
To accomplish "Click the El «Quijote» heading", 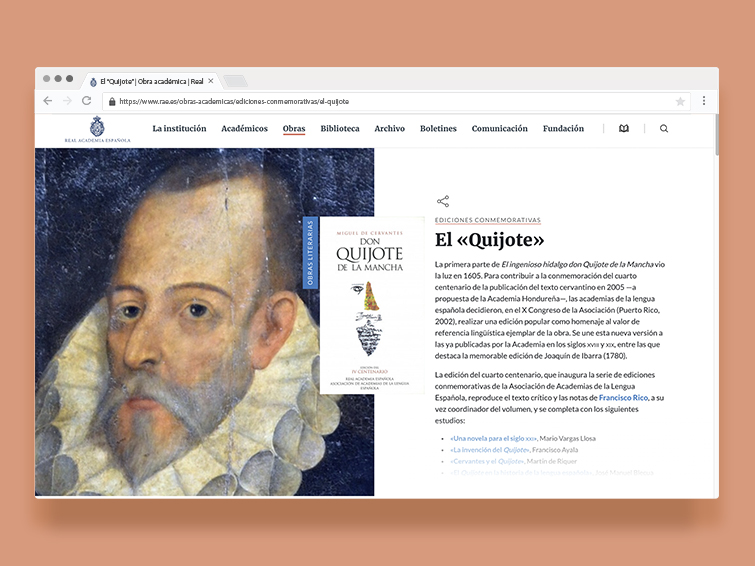I will (489, 240).
